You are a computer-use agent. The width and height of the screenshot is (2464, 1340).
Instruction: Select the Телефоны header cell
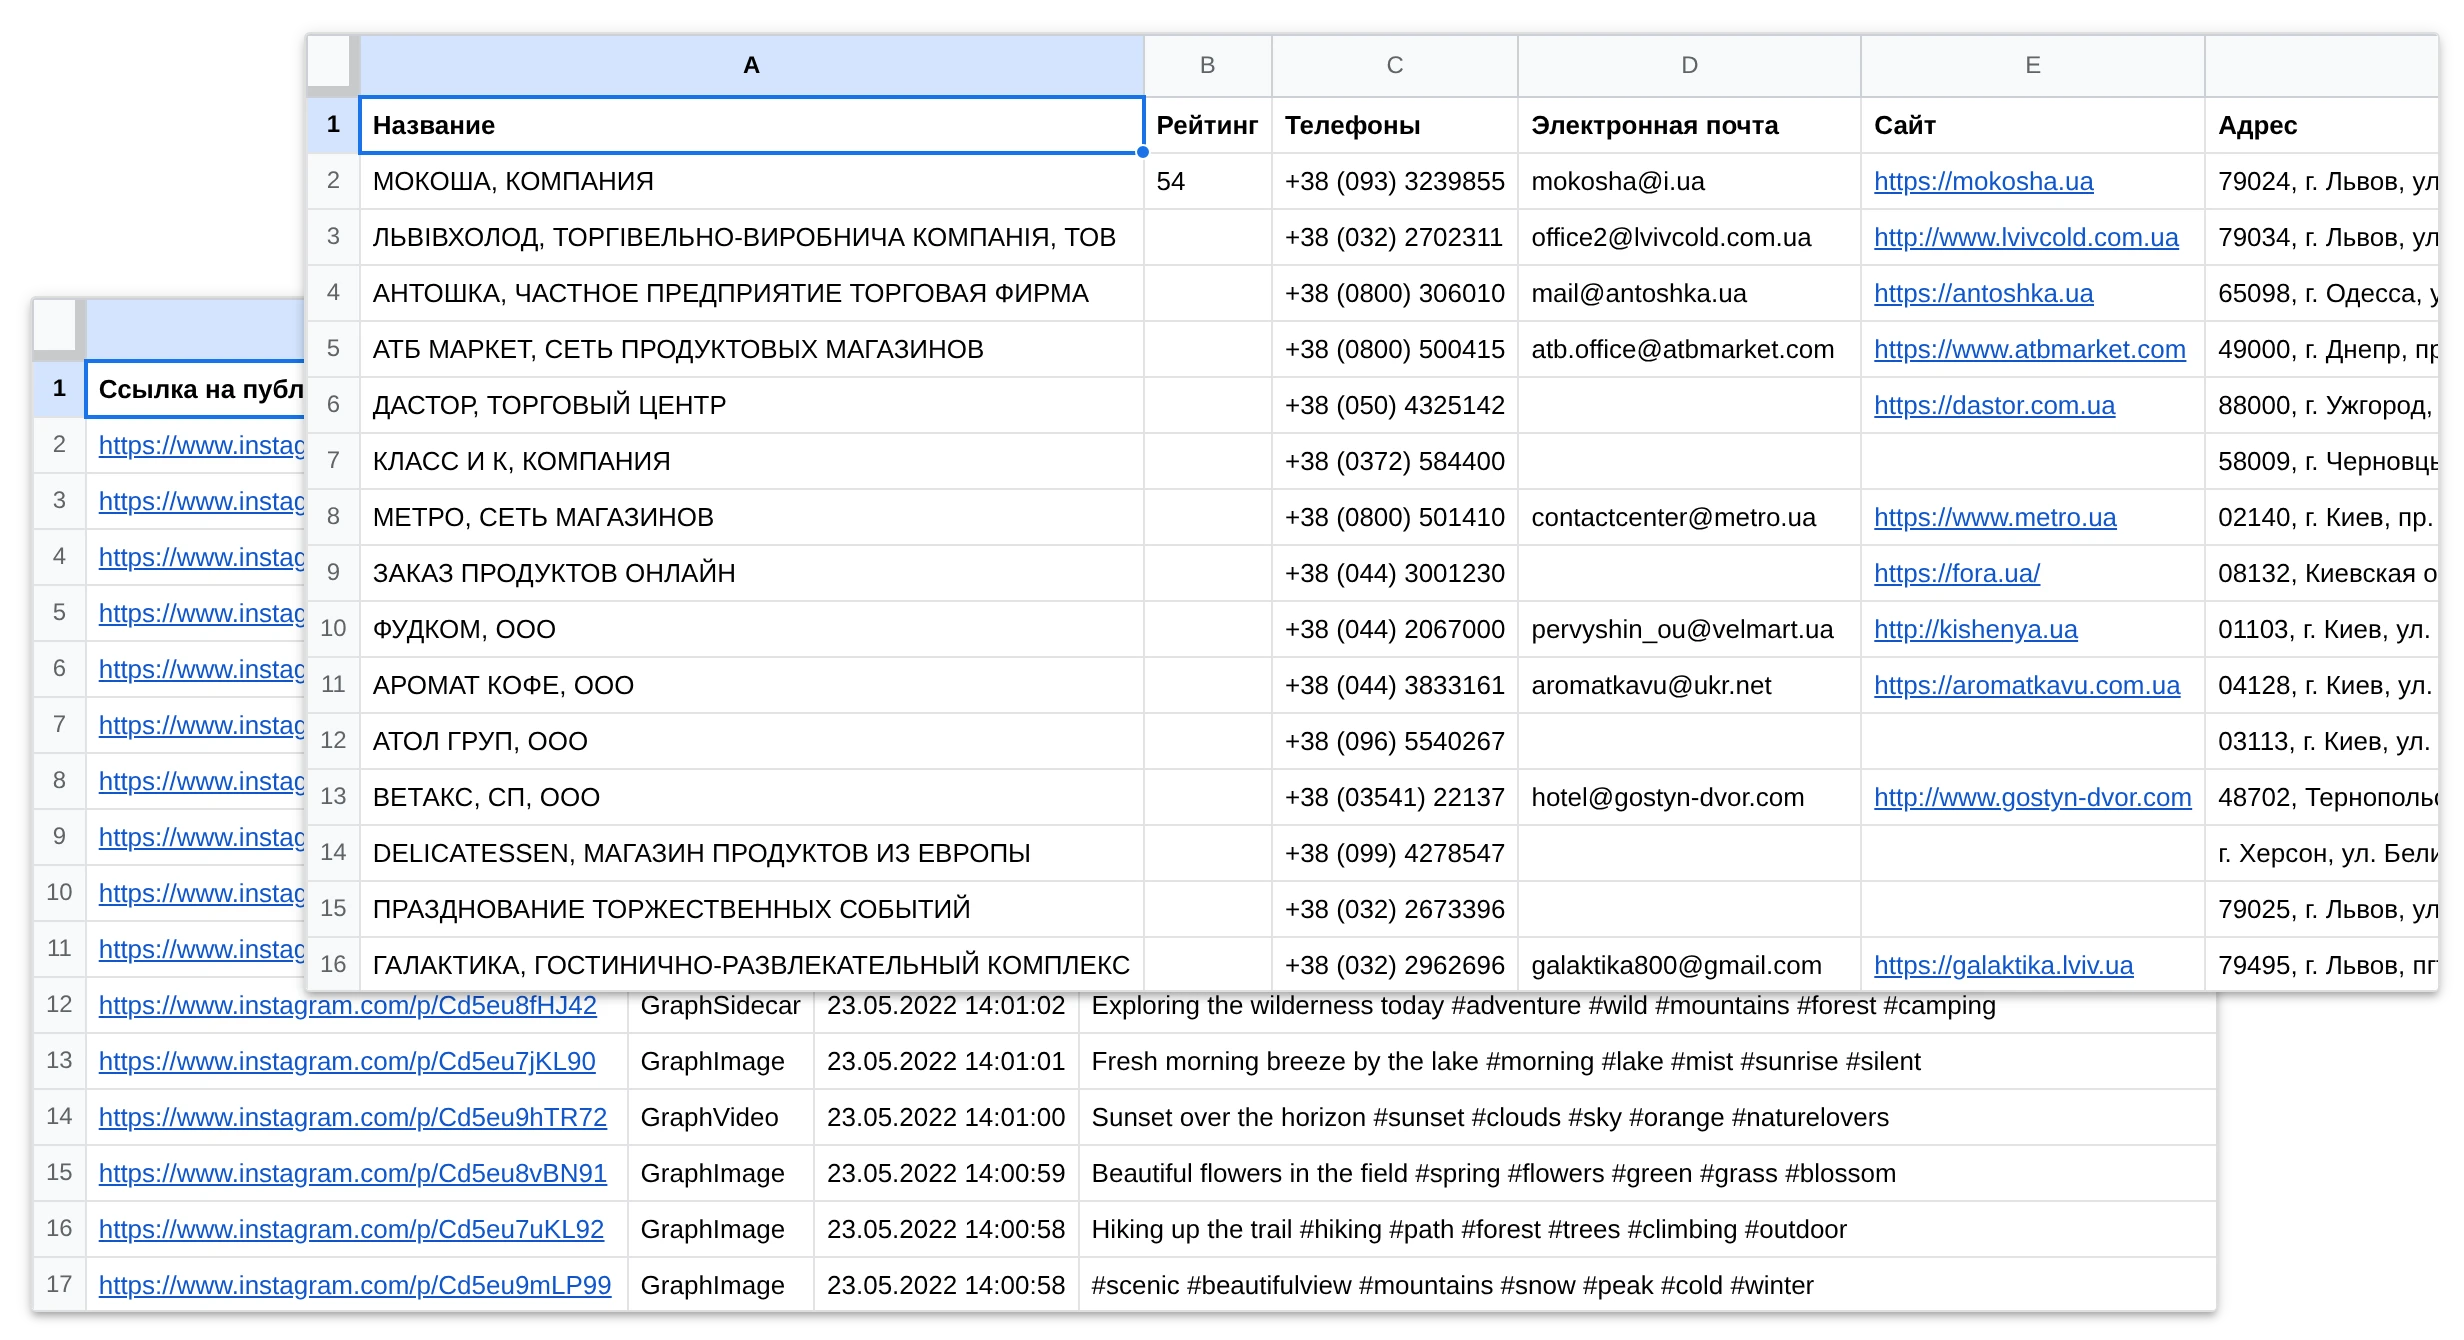(x=1395, y=125)
